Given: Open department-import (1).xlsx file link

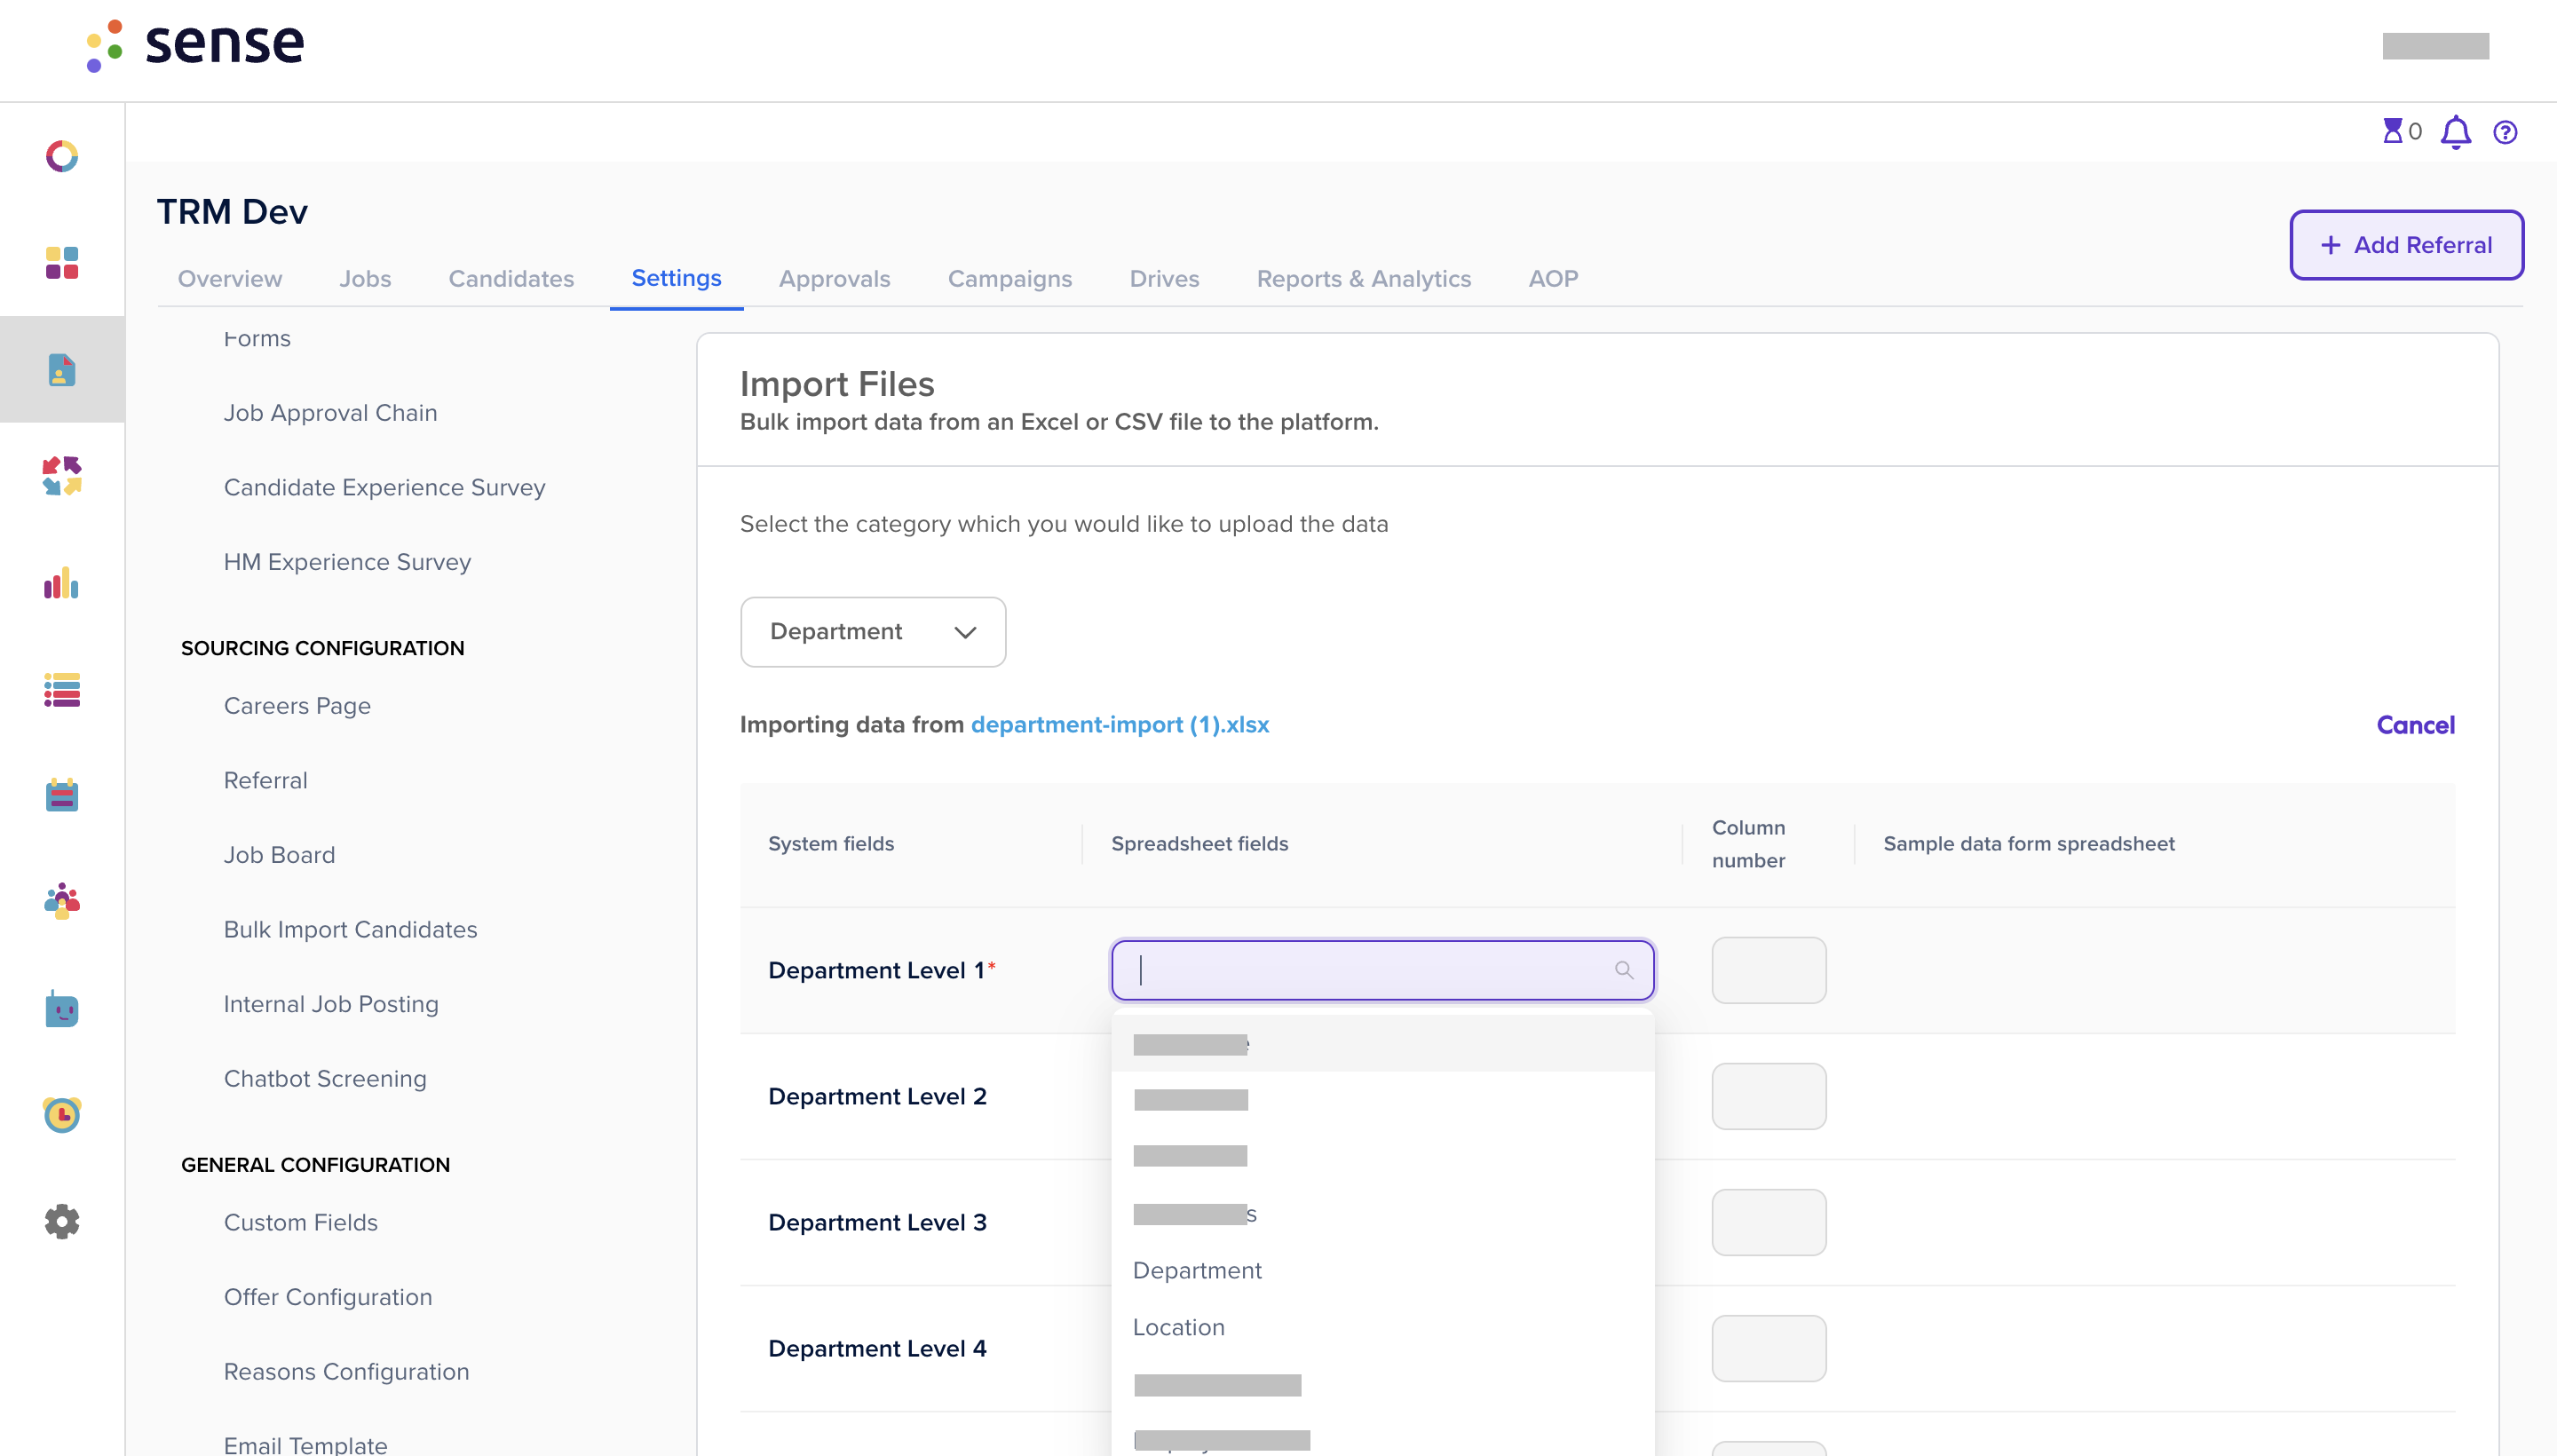Looking at the screenshot, I should click(x=1120, y=725).
